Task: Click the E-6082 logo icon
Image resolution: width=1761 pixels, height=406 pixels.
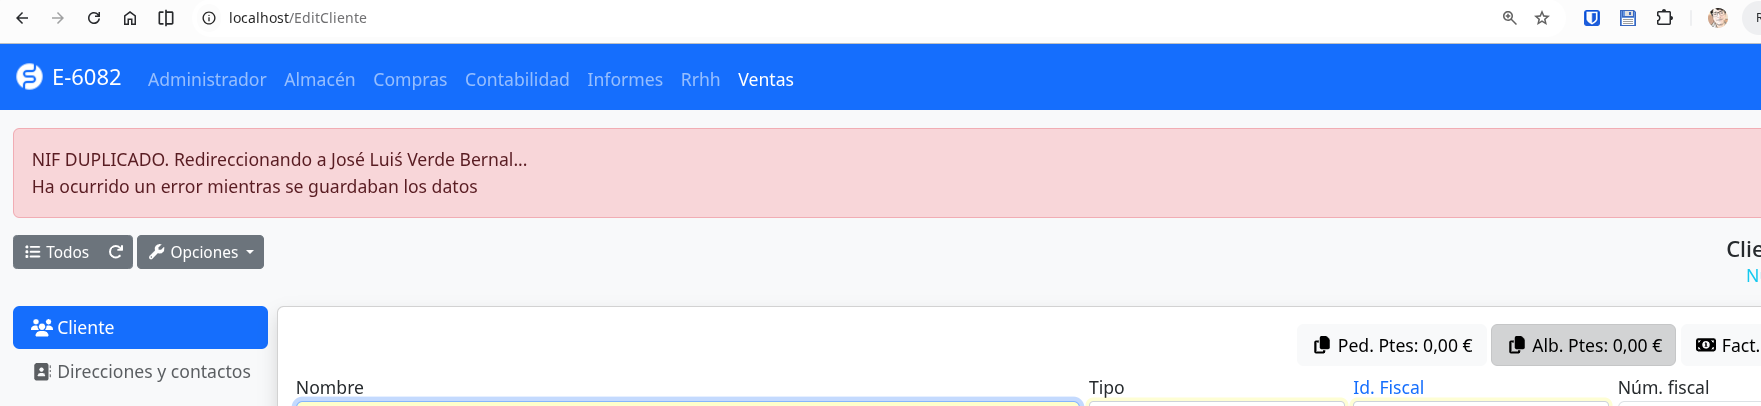Action: pyautogui.click(x=30, y=77)
